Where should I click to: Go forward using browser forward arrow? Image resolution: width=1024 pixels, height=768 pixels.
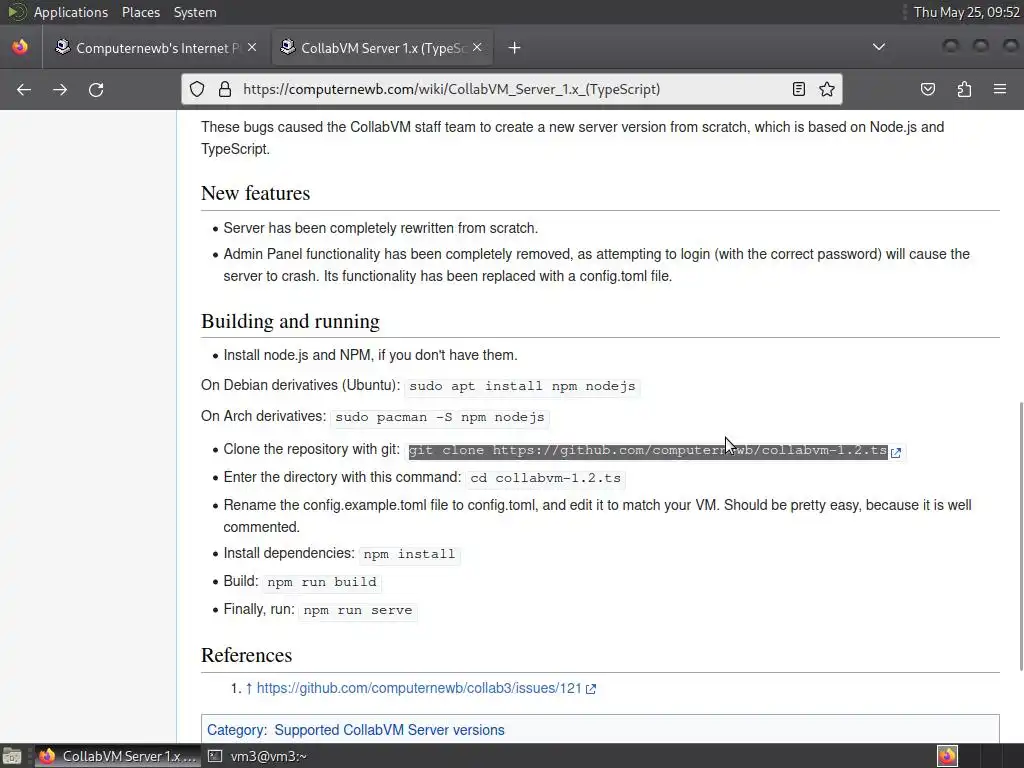60,89
